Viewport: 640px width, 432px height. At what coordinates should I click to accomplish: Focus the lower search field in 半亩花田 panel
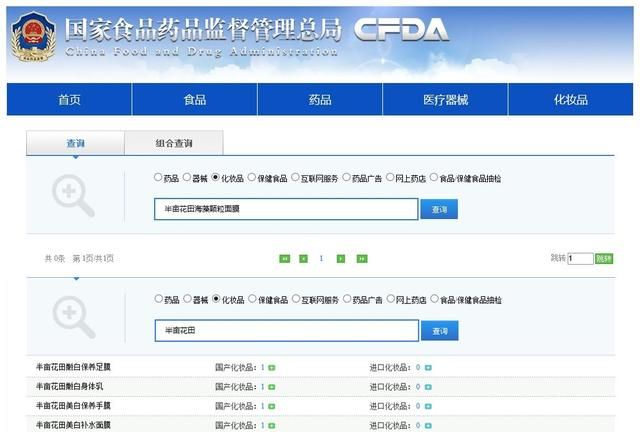click(287, 330)
